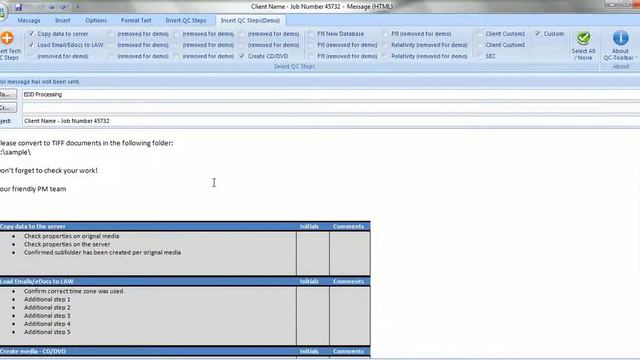640x360 pixels.
Task: Click the 'Additional step 3' bullet
Action: coord(47,316)
